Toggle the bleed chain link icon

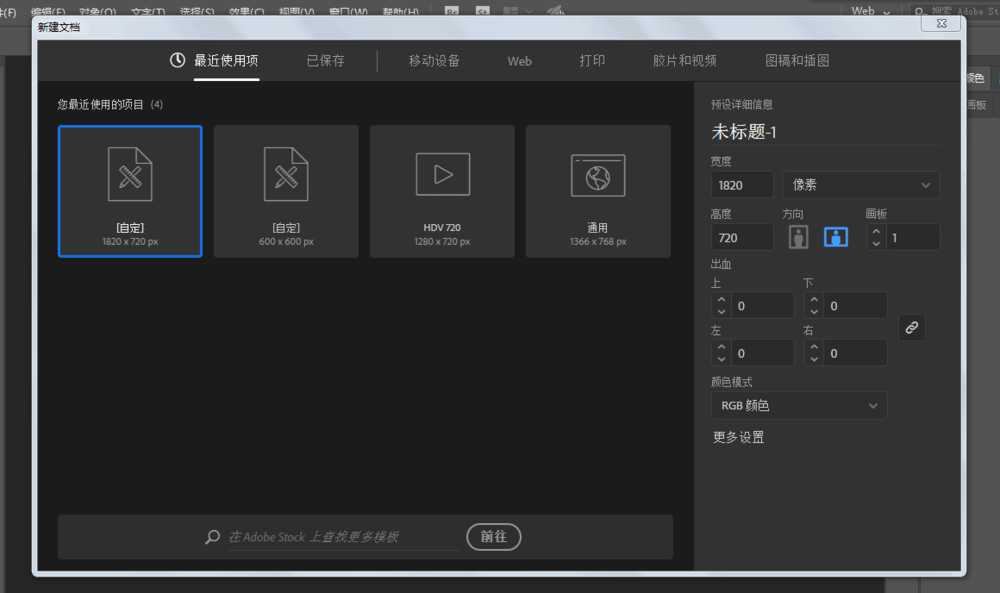pos(911,327)
